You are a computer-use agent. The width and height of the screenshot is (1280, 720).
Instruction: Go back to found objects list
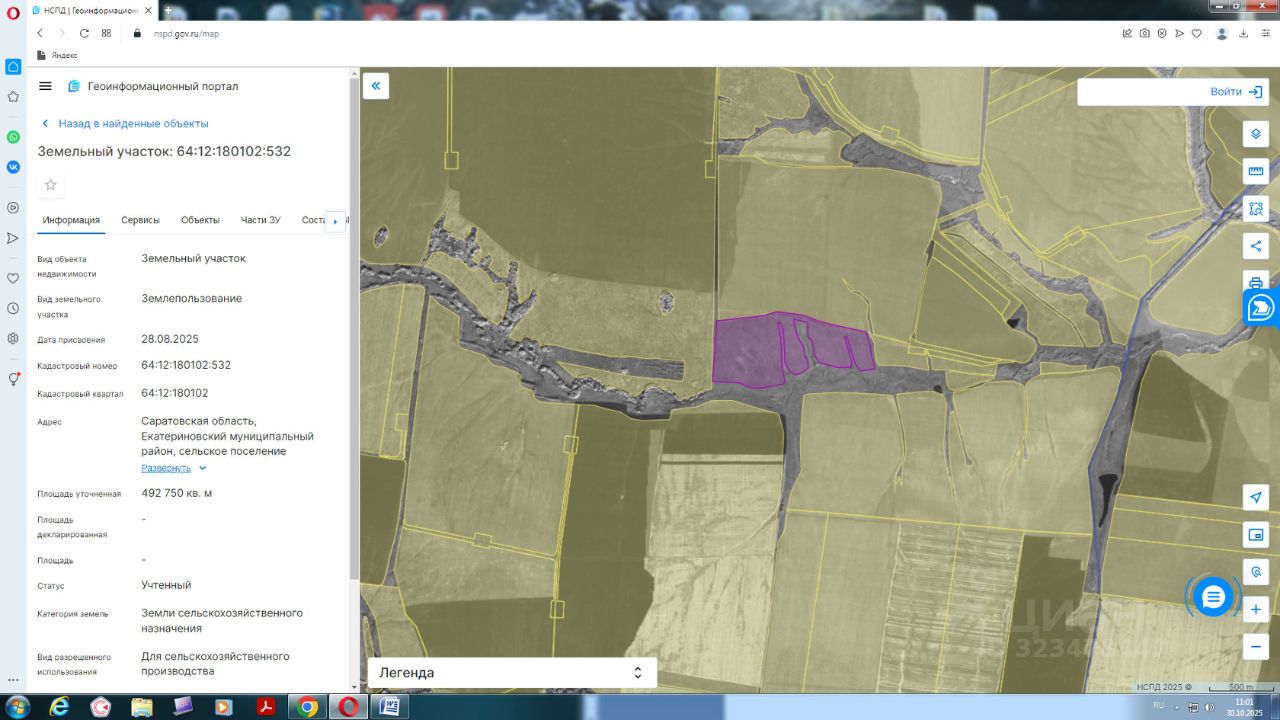pos(125,123)
